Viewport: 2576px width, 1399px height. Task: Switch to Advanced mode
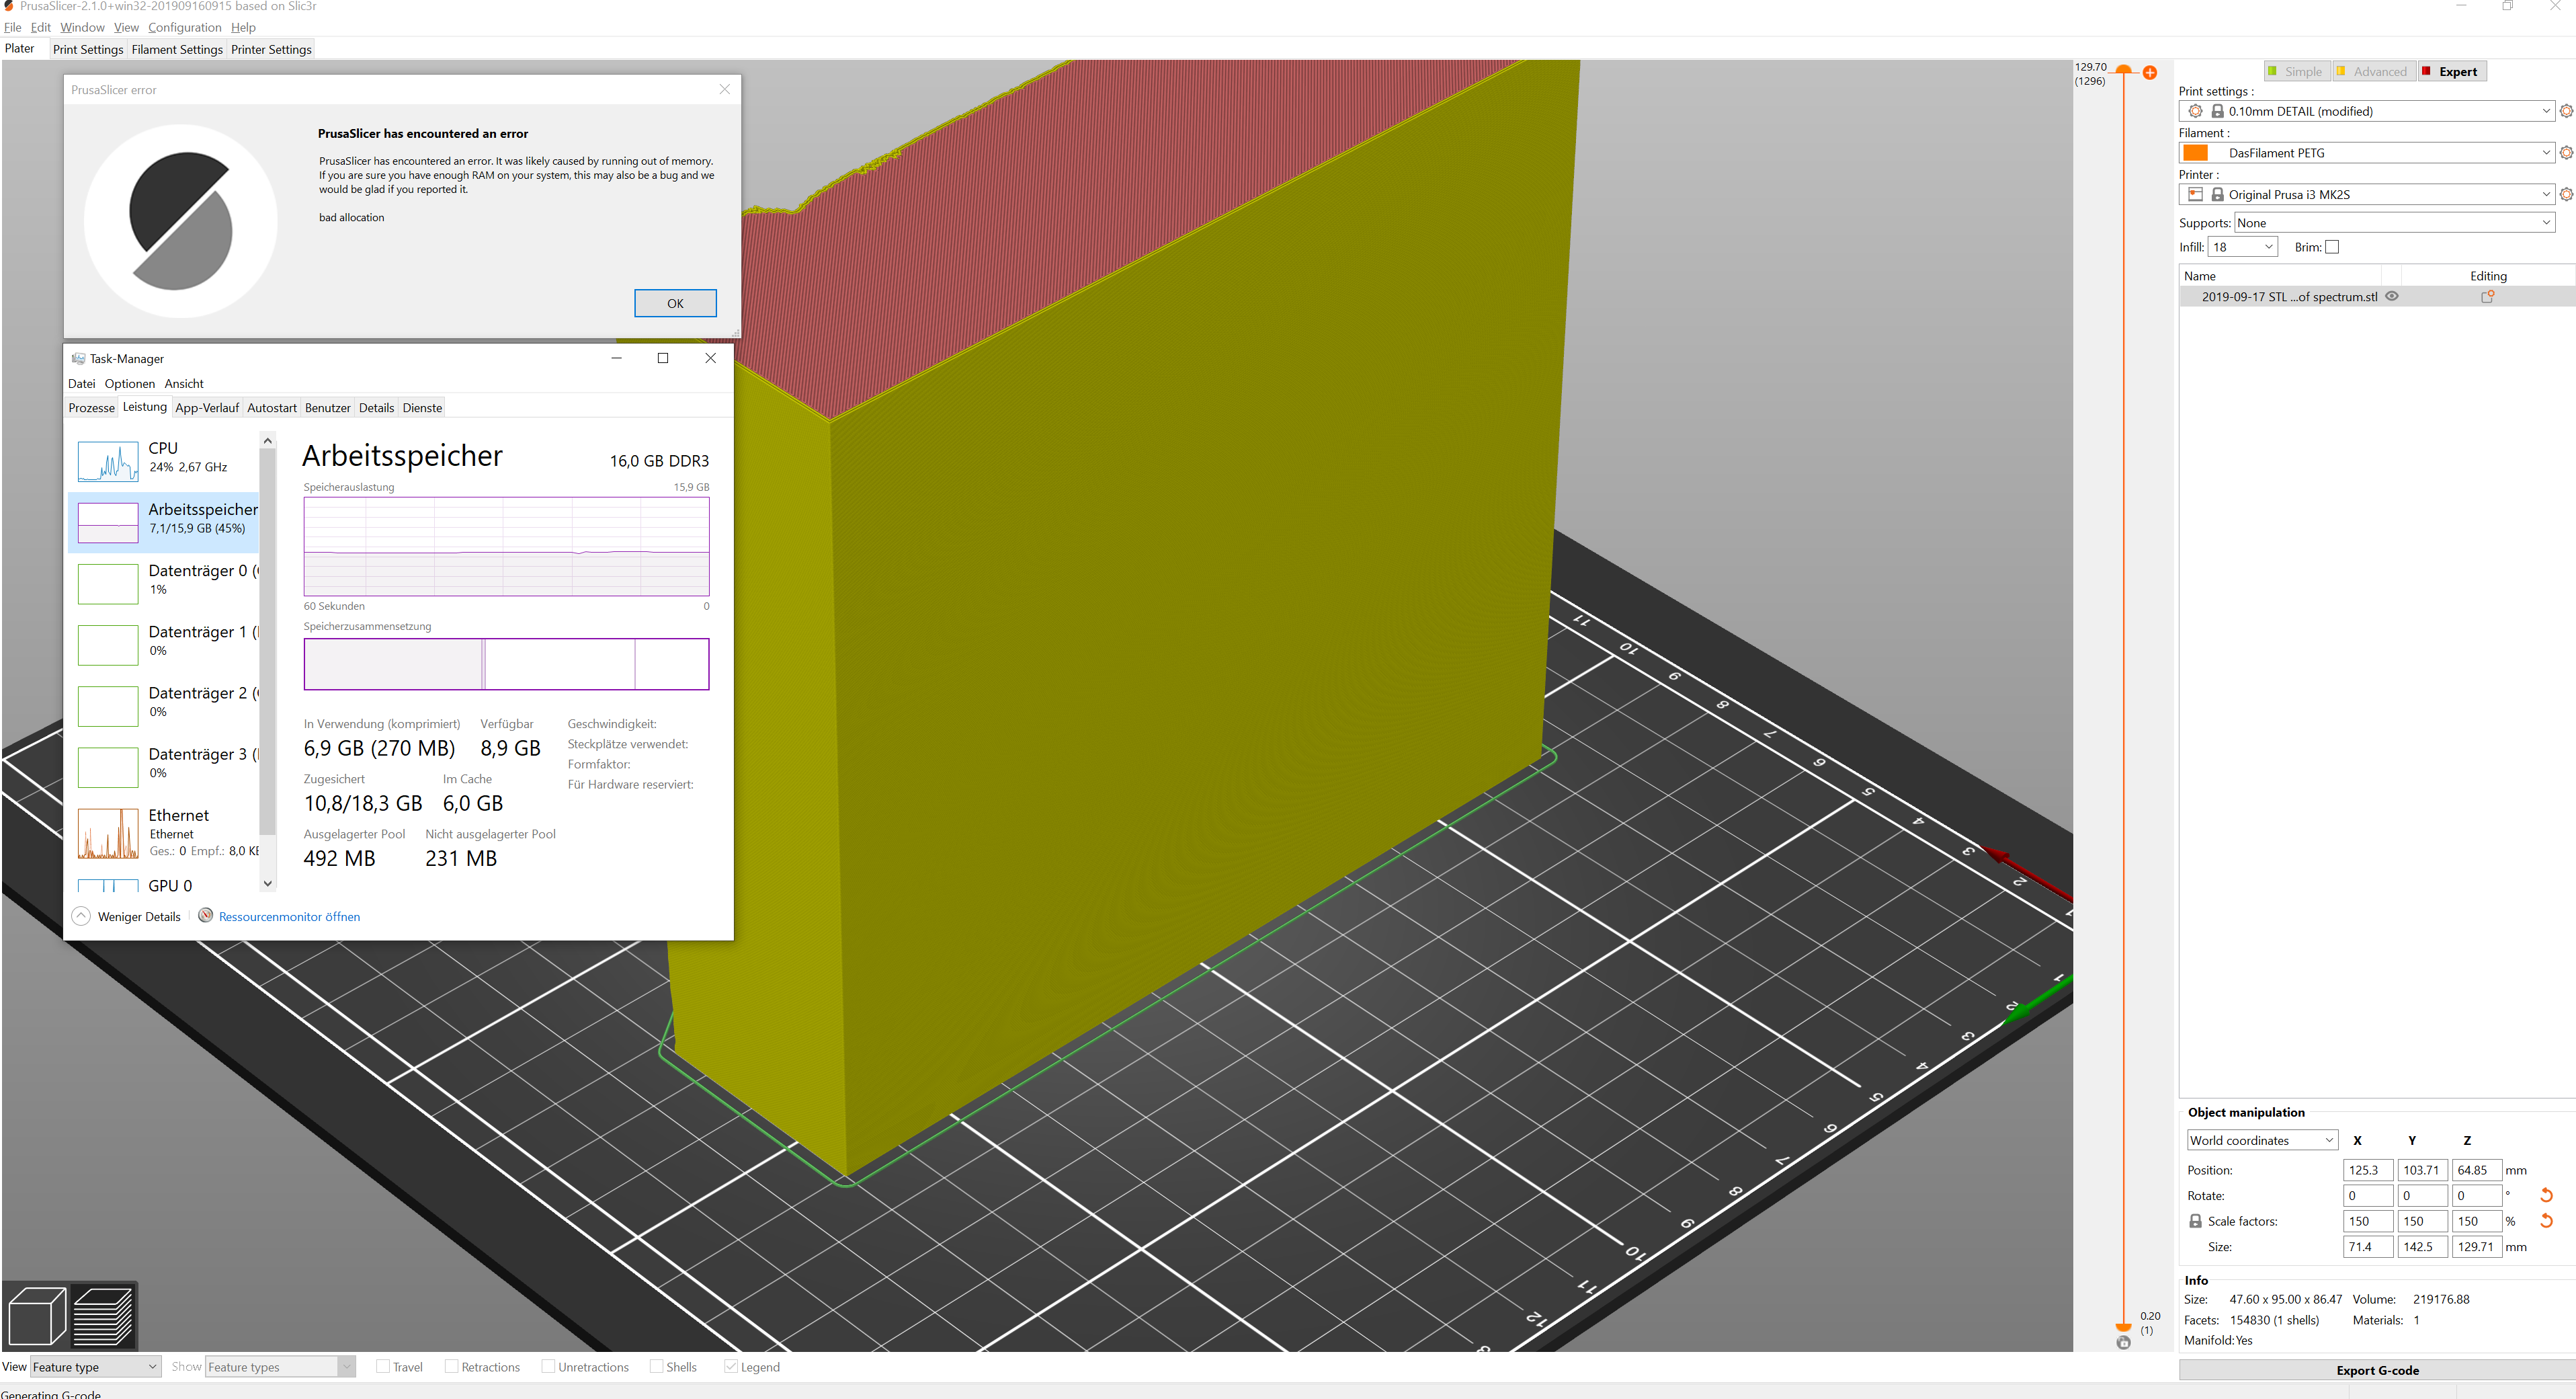pyautogui.click(x=2374, y=71)
